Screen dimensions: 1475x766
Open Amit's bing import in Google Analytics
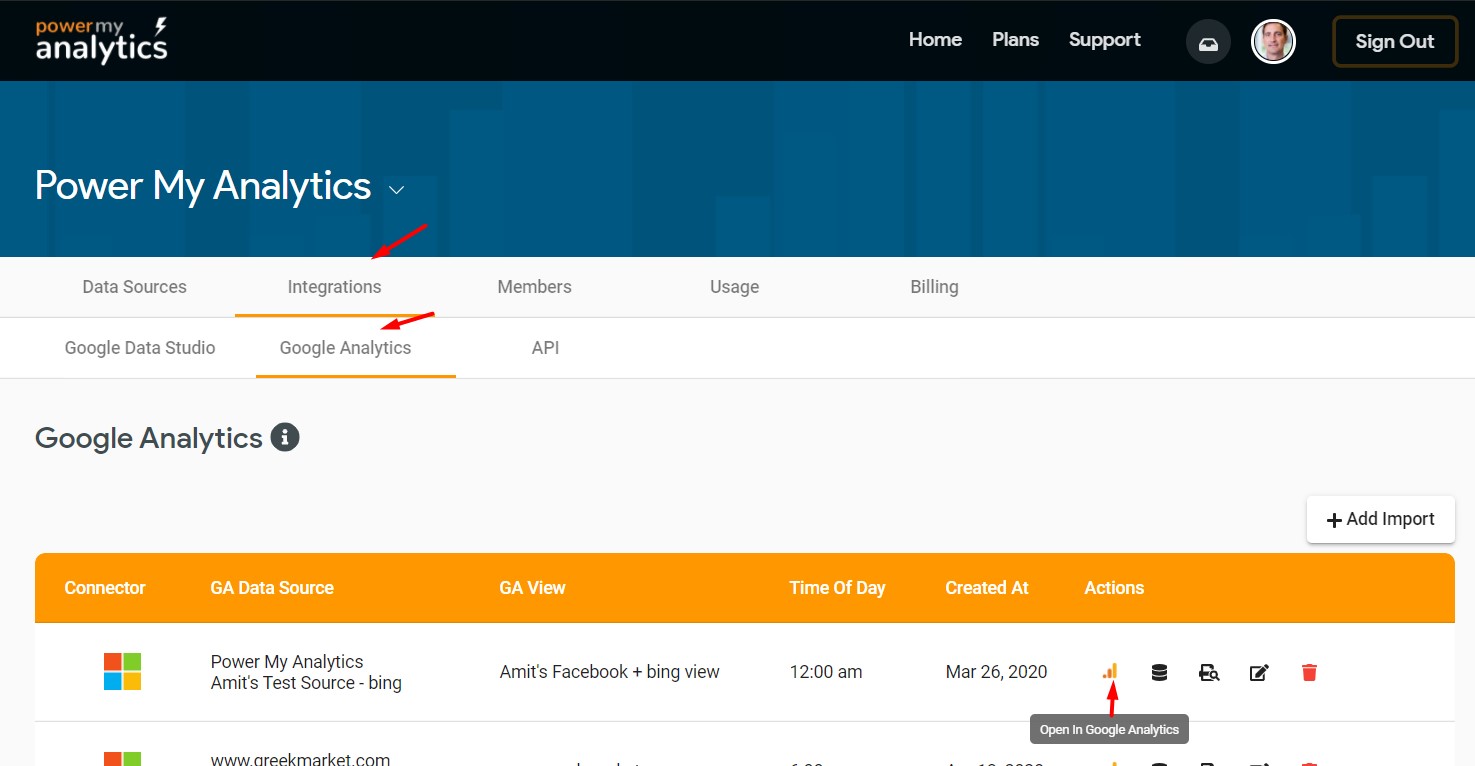(1110, 671)
